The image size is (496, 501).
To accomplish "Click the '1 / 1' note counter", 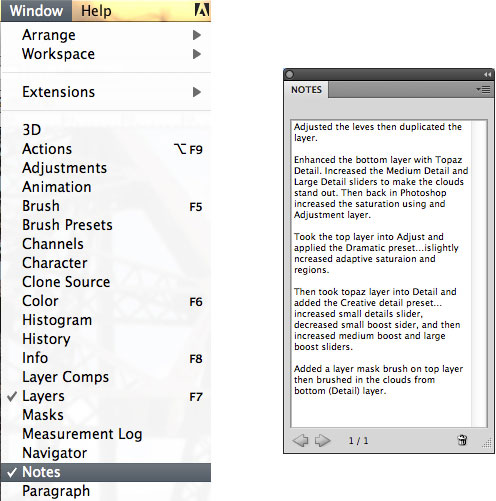I will coord(358,441).
